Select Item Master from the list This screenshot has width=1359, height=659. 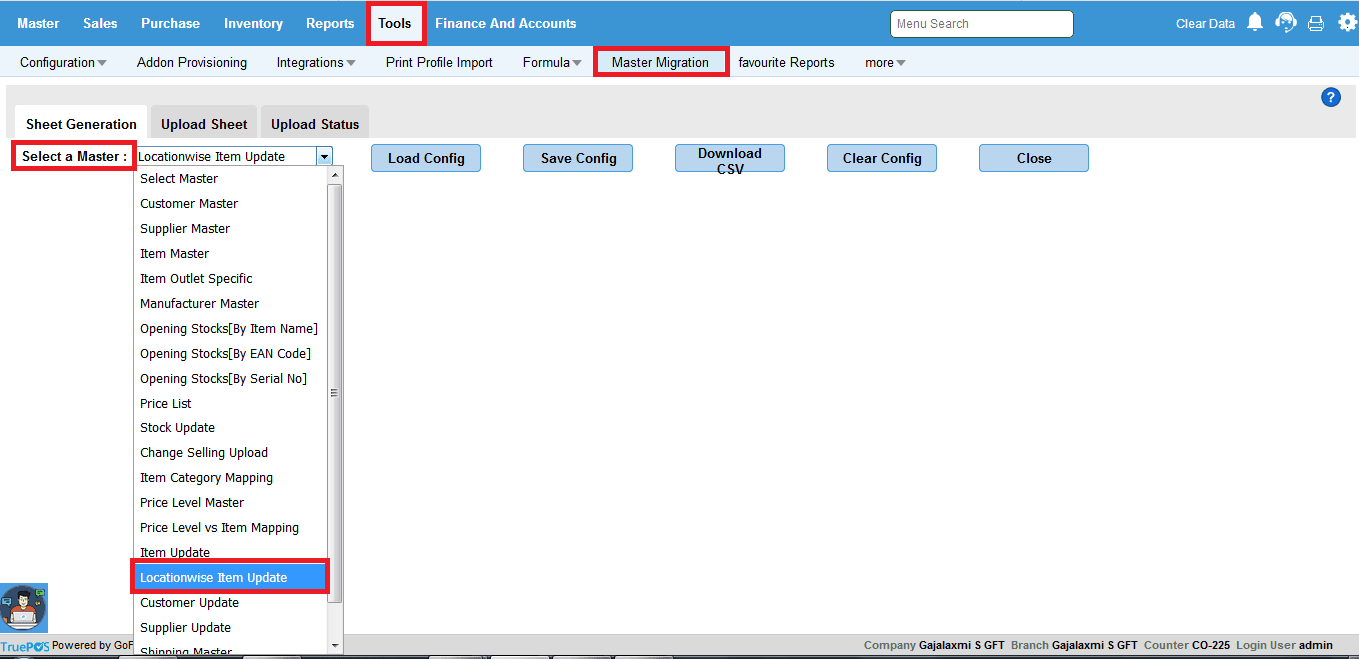point(231,253)
